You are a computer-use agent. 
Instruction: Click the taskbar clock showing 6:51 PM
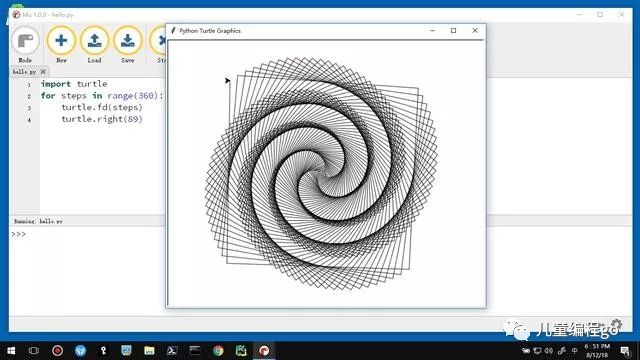point(597,351)
